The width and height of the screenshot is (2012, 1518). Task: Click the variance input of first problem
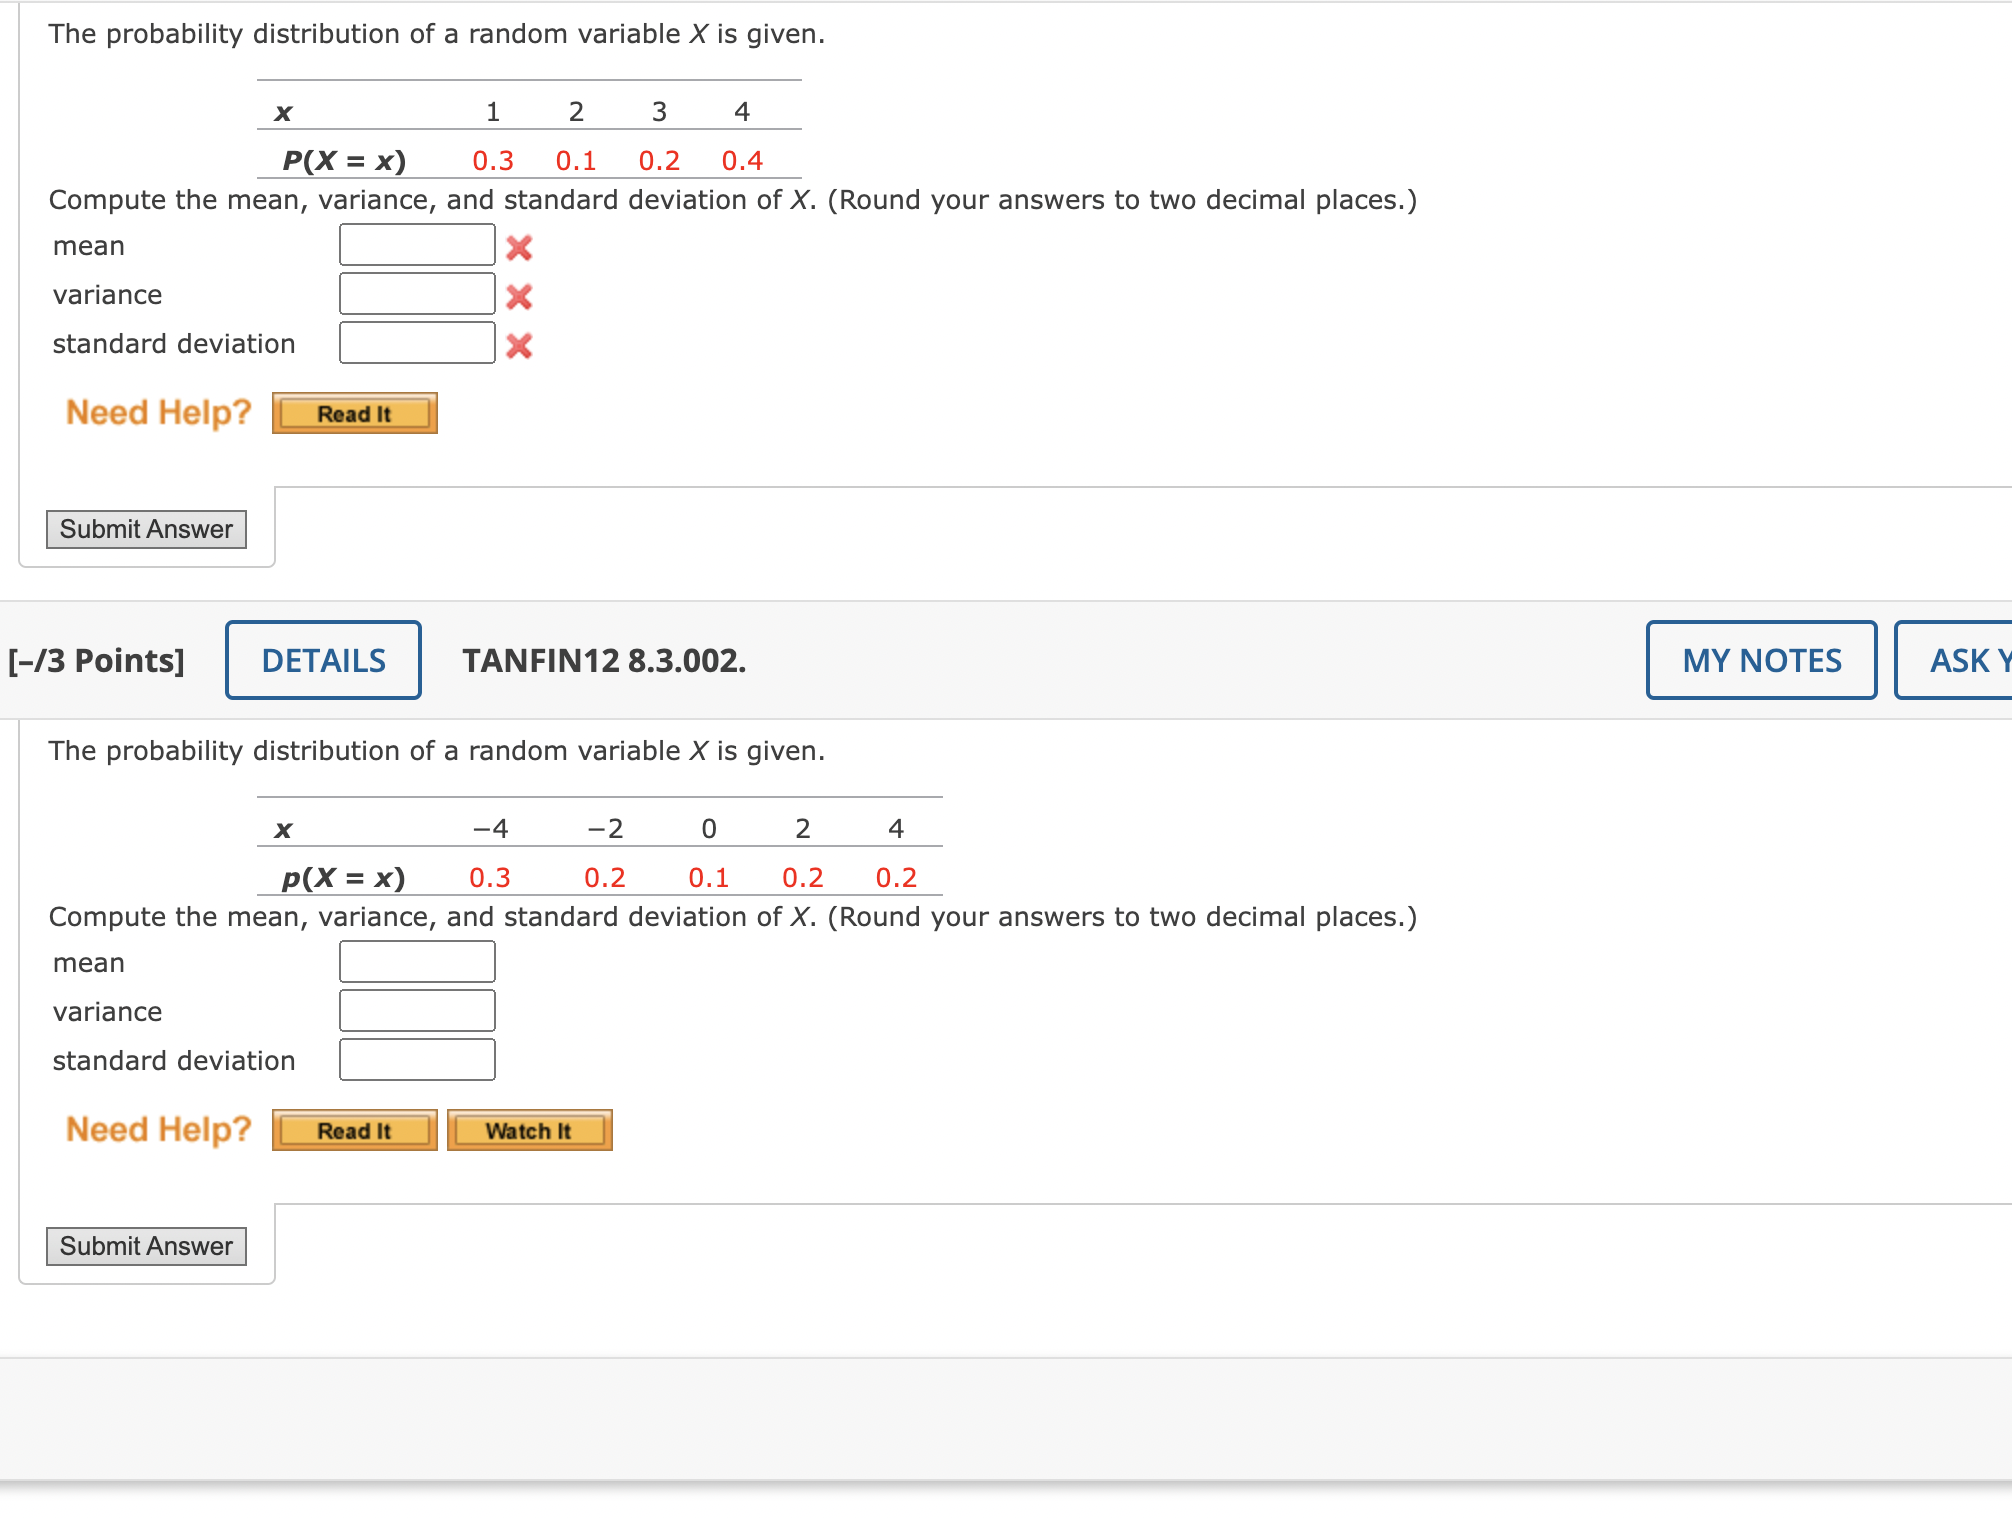(x=416, y=294)
